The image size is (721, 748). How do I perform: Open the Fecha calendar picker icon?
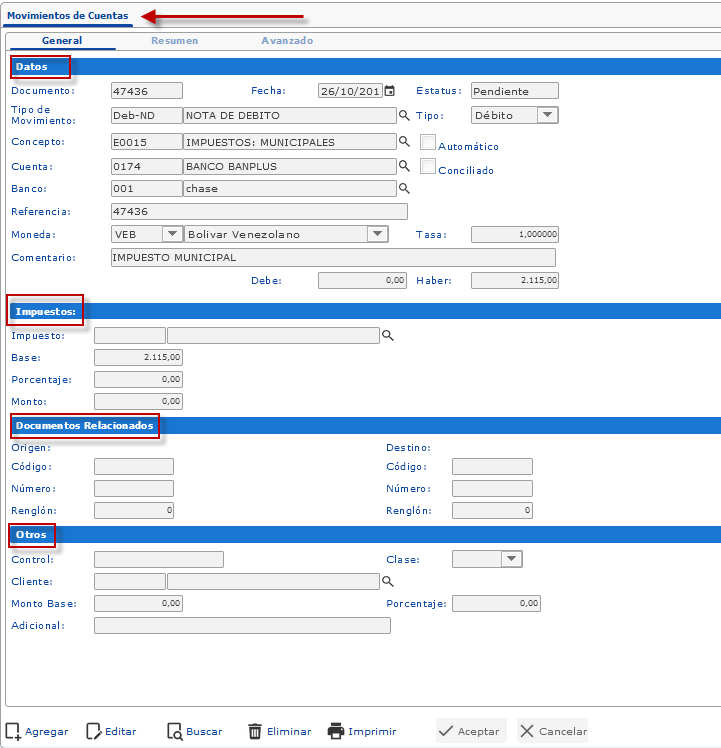[x=390, y=91]
